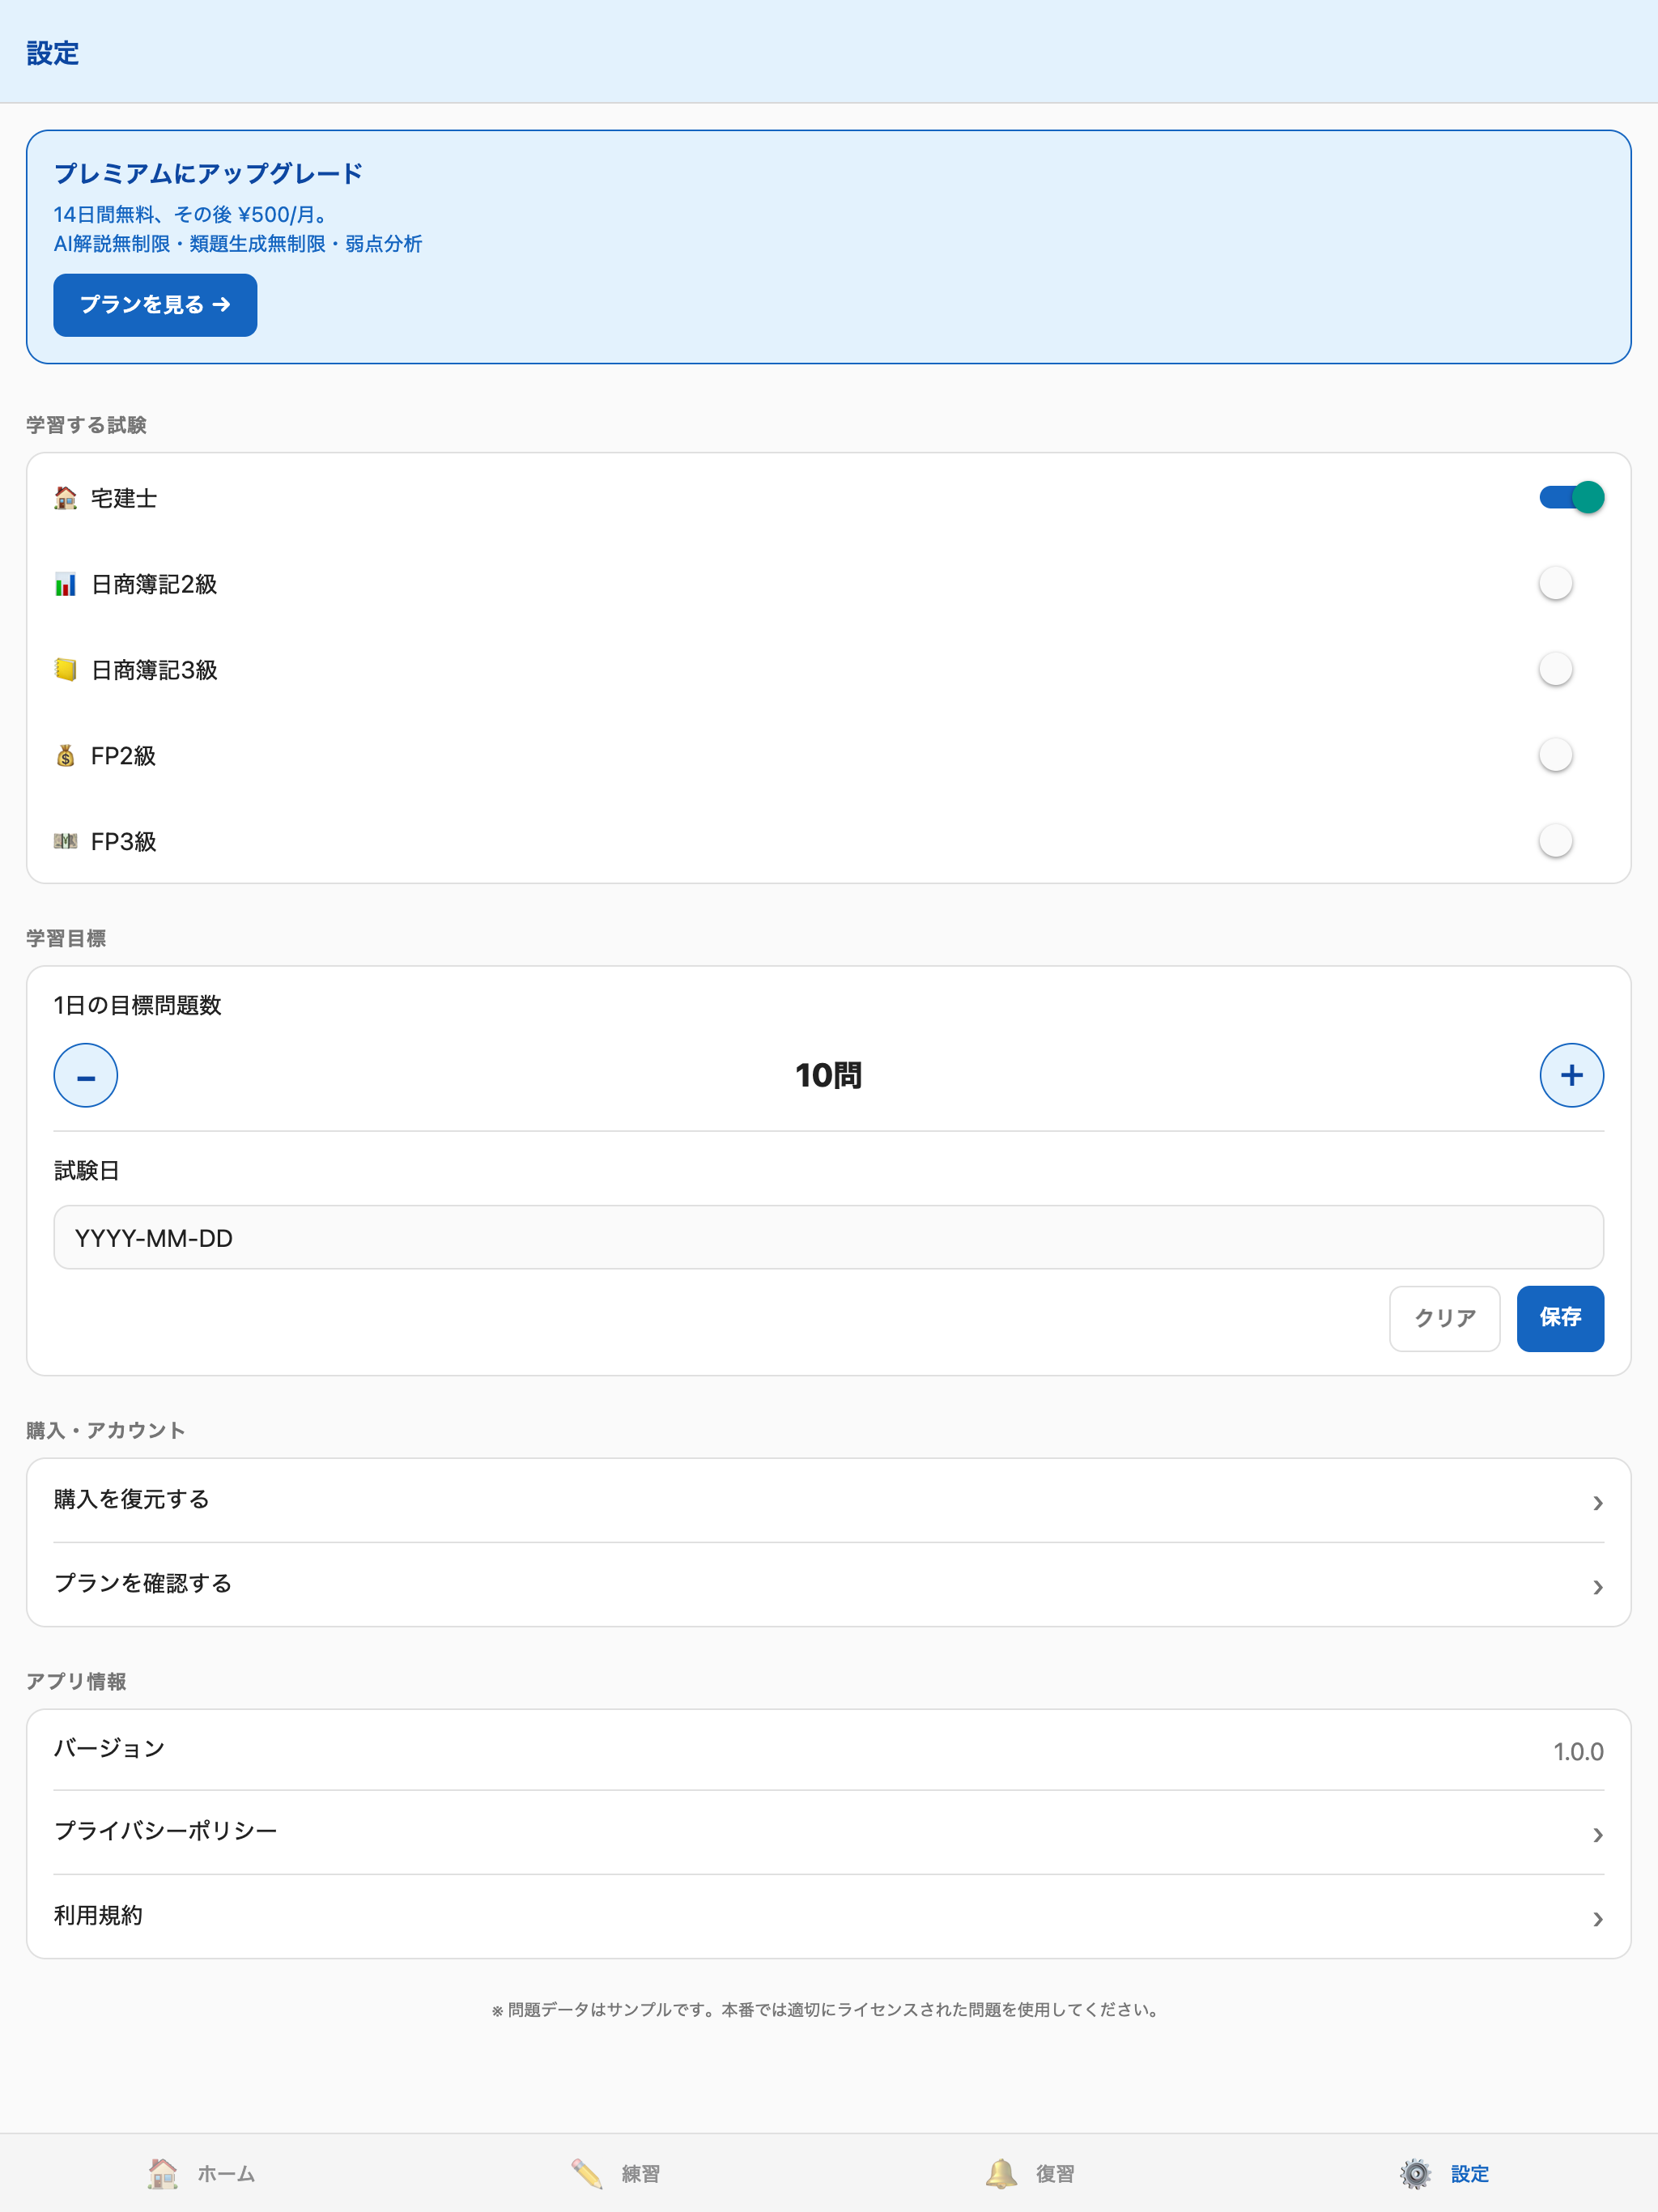
Task: Enable the 日商簿記2級 toggle
Action: (x=1571, y=583)
